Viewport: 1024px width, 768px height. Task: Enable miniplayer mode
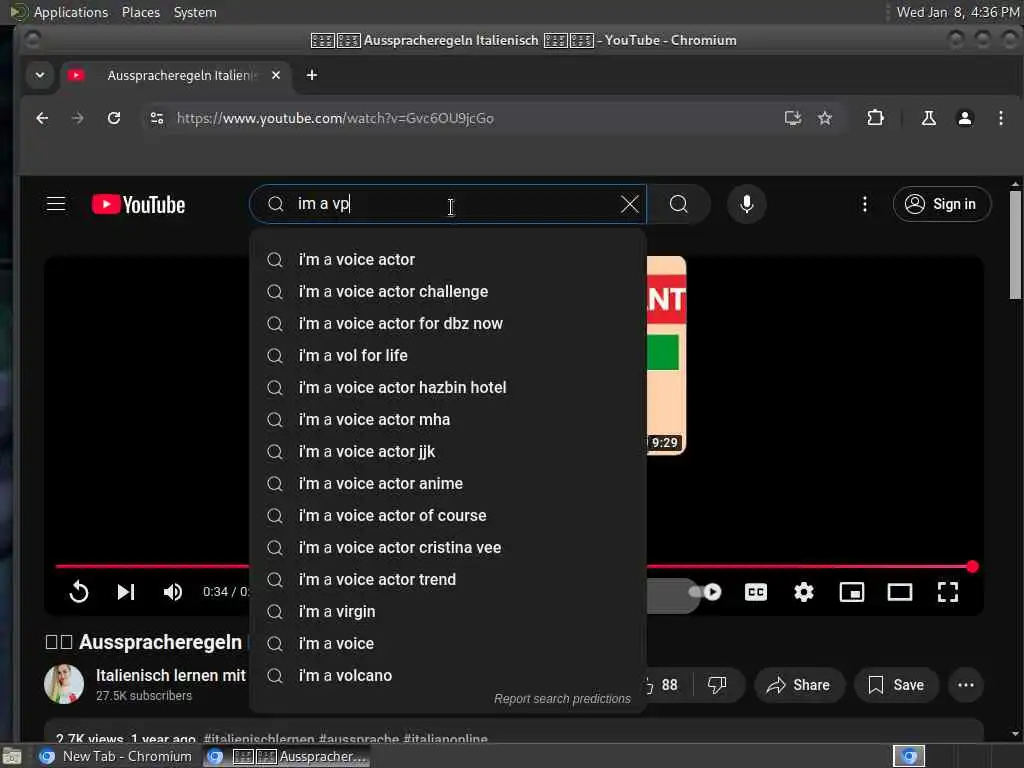tap(852, 592)
